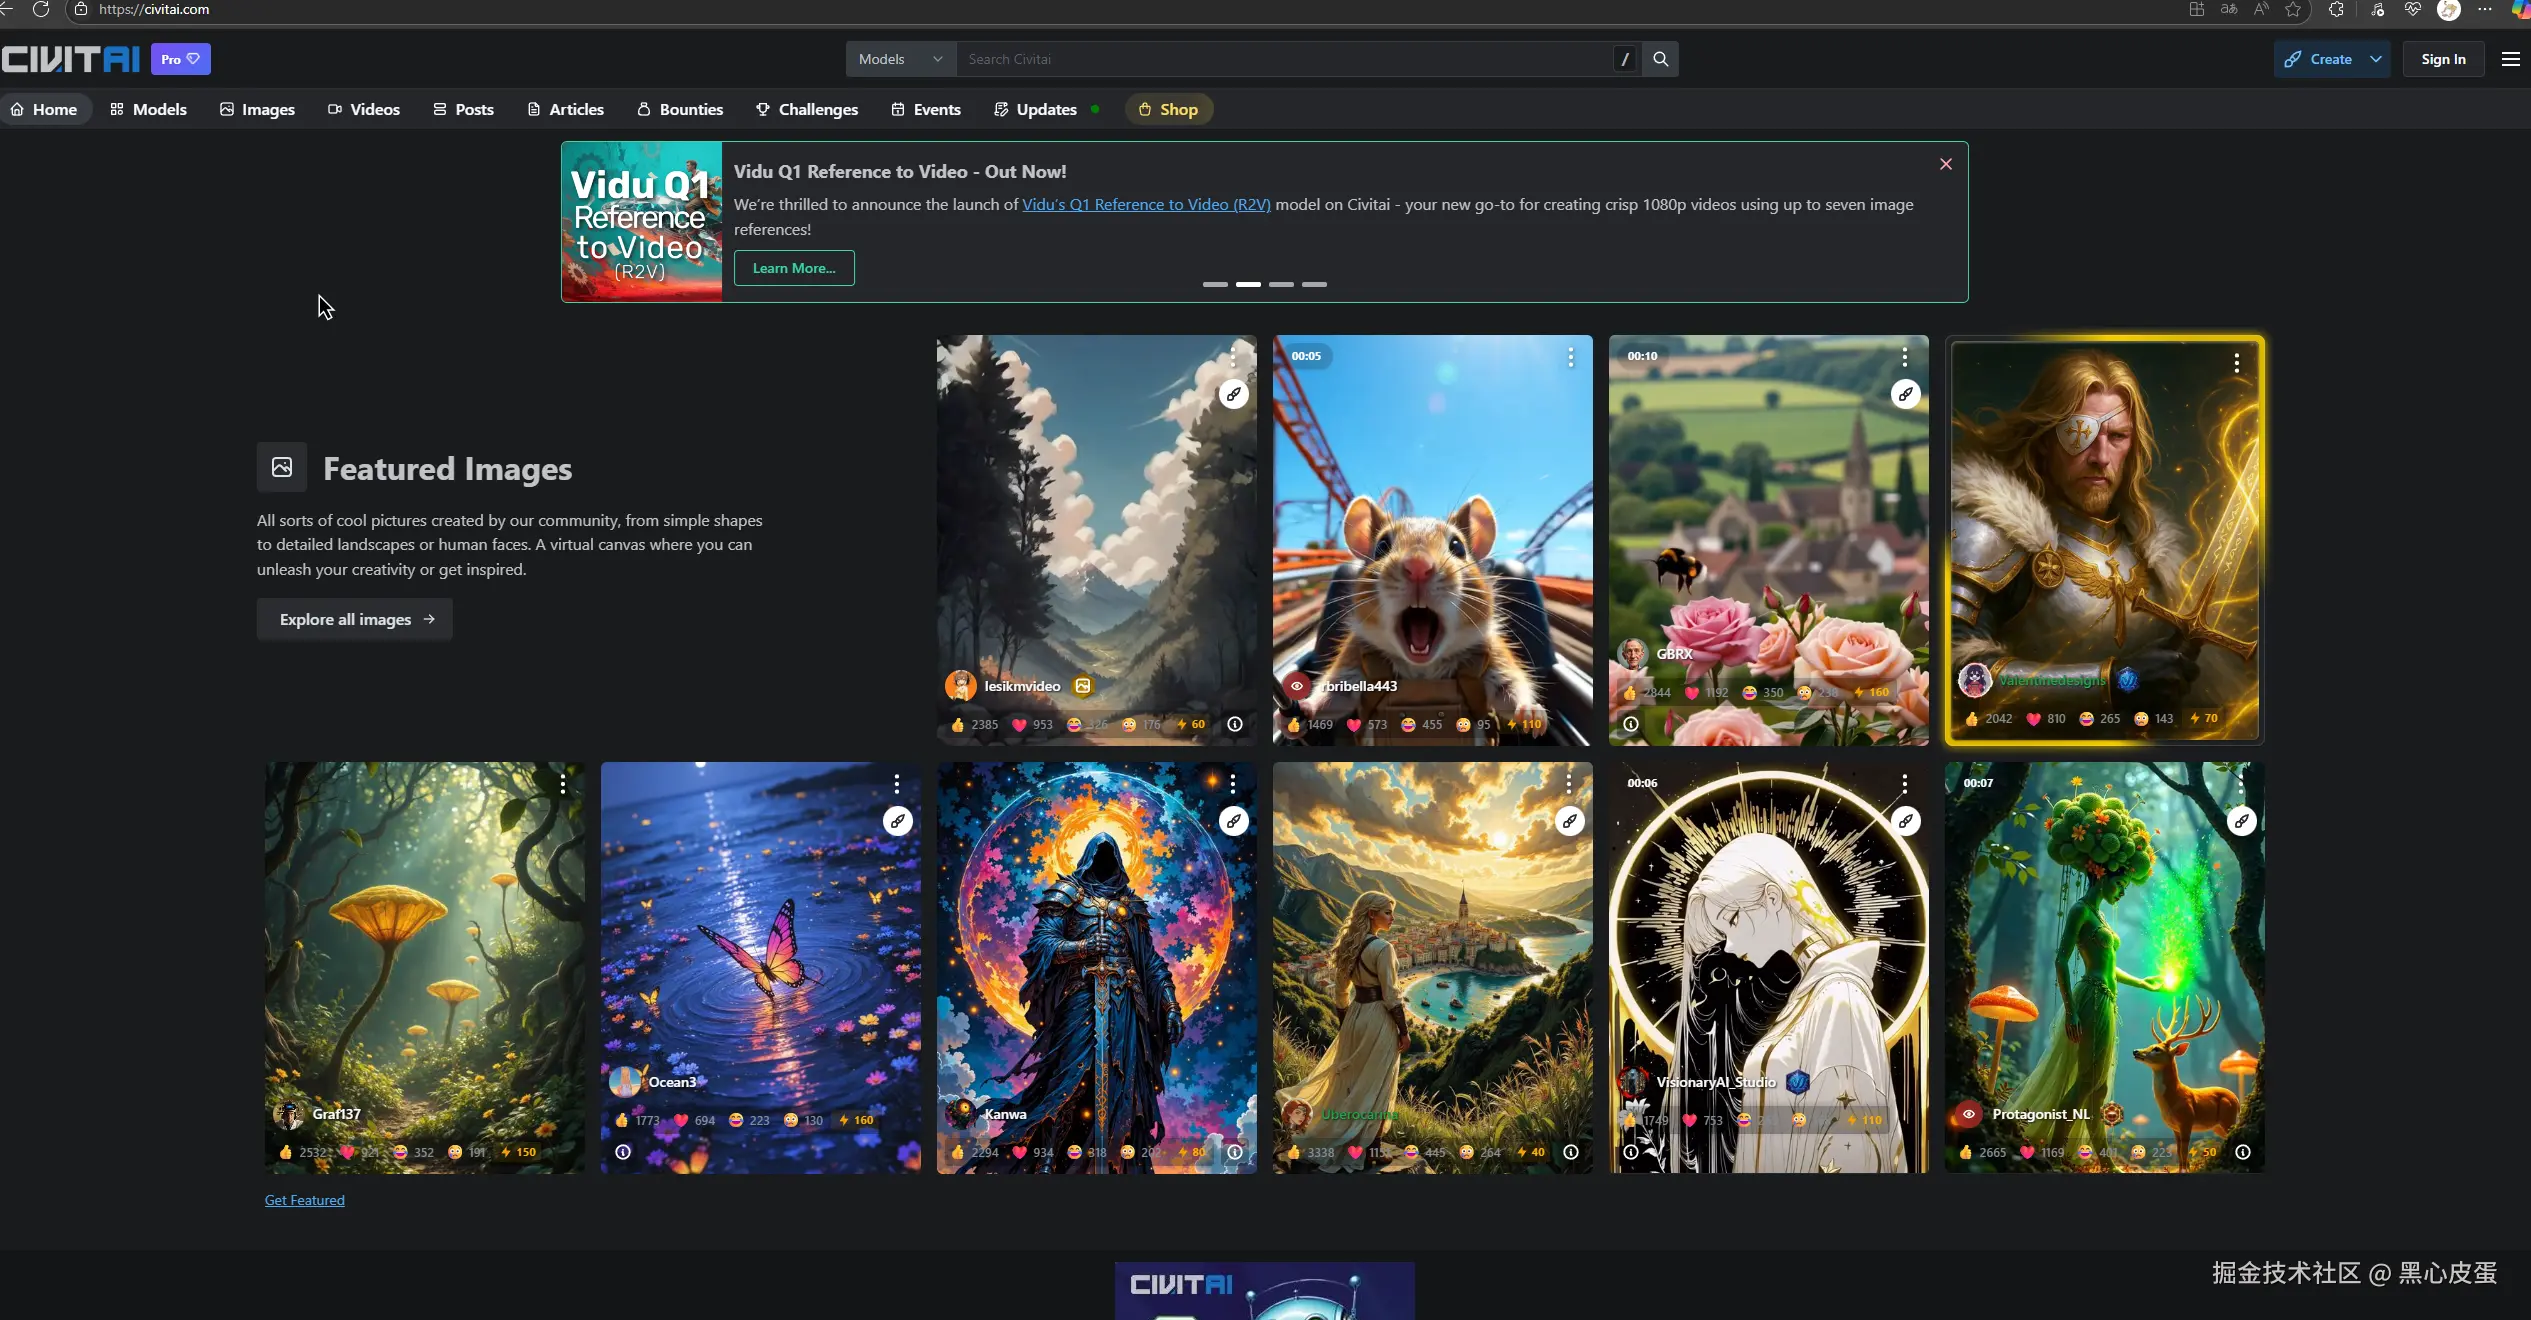Open three-dot menu on Graf137's mushroom image
2531x1320 pixels.
point(563,783)
